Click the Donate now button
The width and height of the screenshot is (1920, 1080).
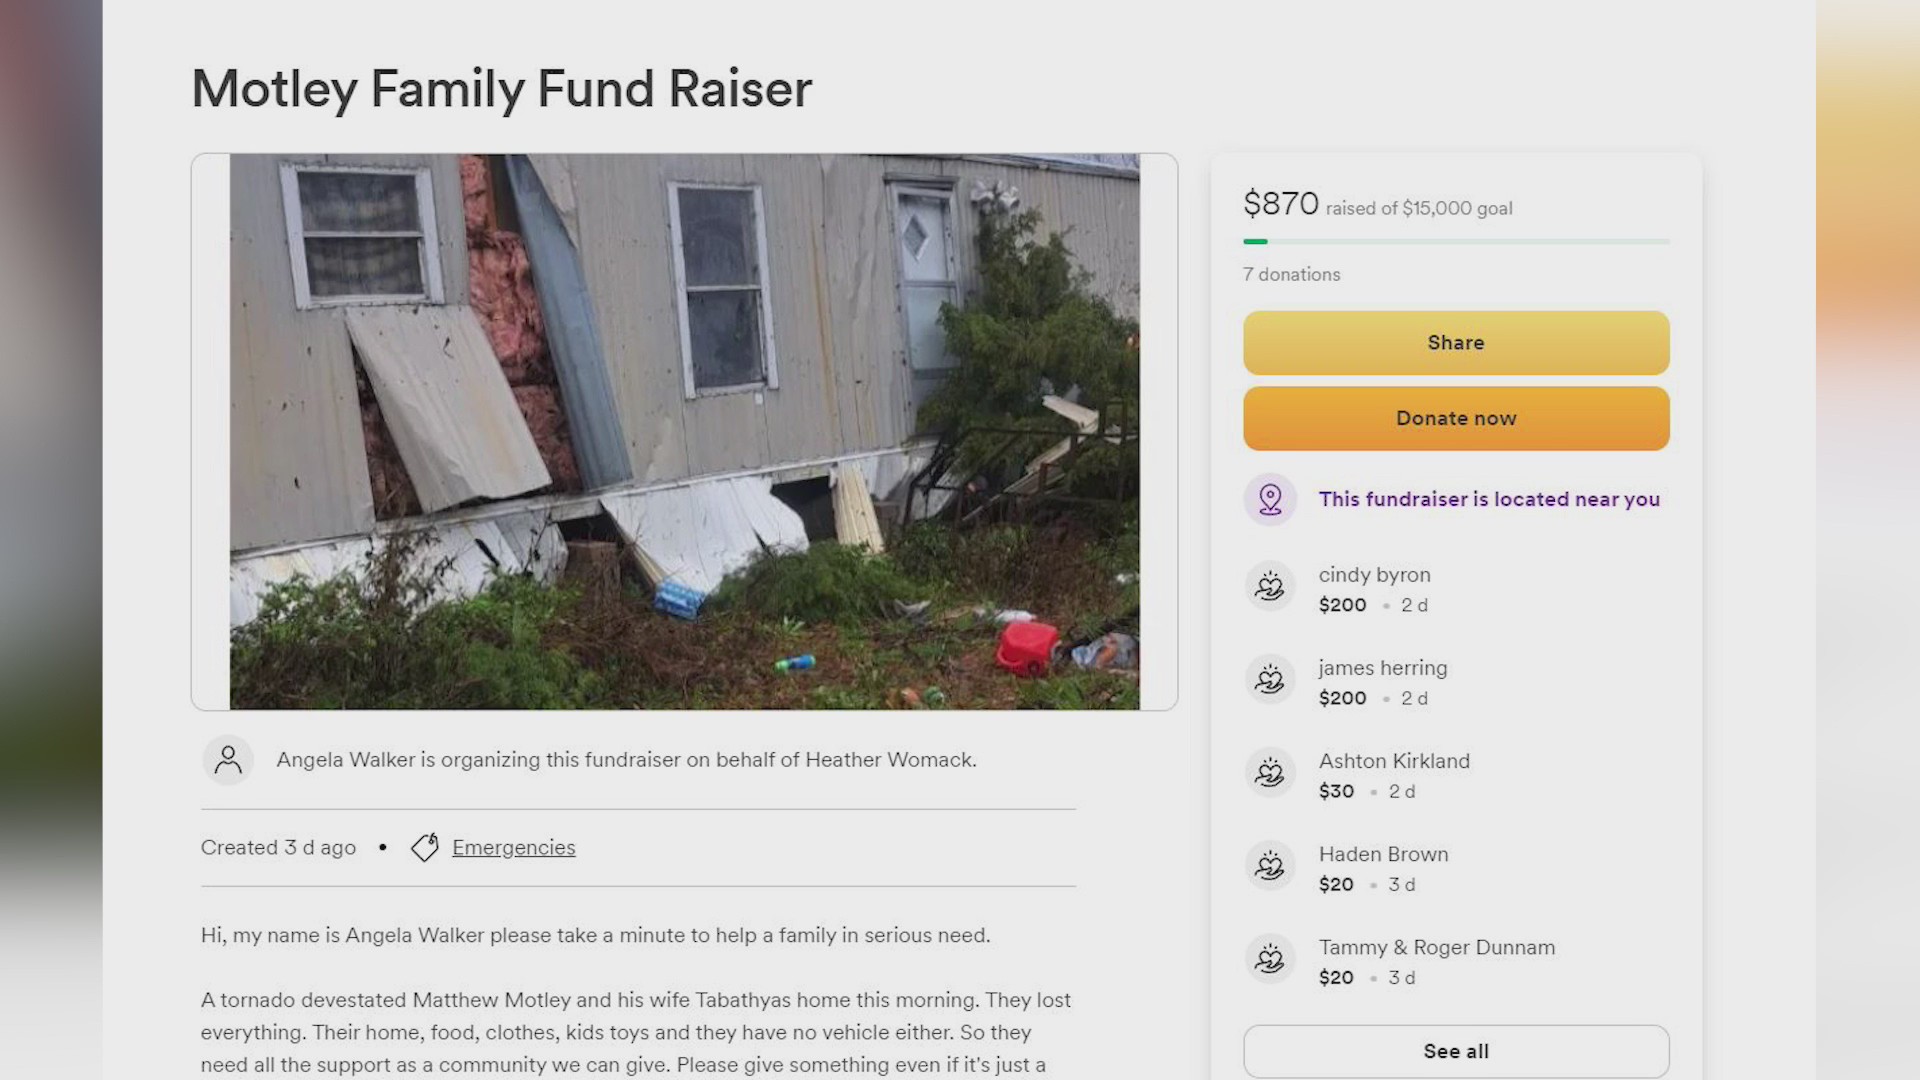pos(1455,418)
